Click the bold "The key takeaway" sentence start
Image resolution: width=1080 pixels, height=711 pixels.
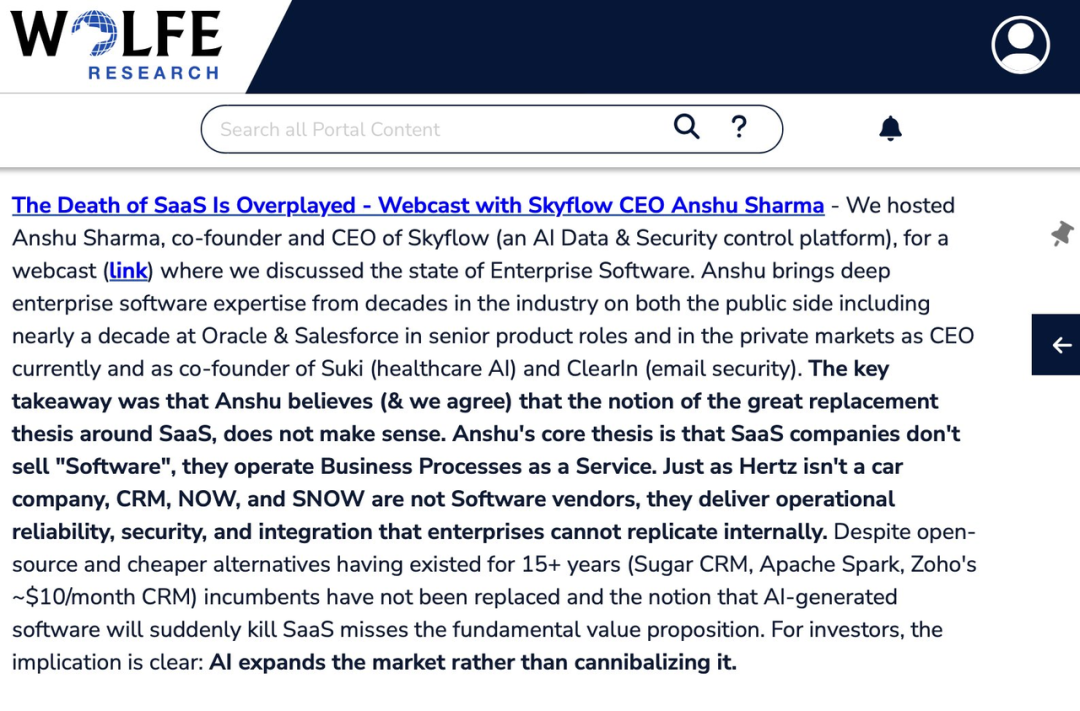[849, 369]
